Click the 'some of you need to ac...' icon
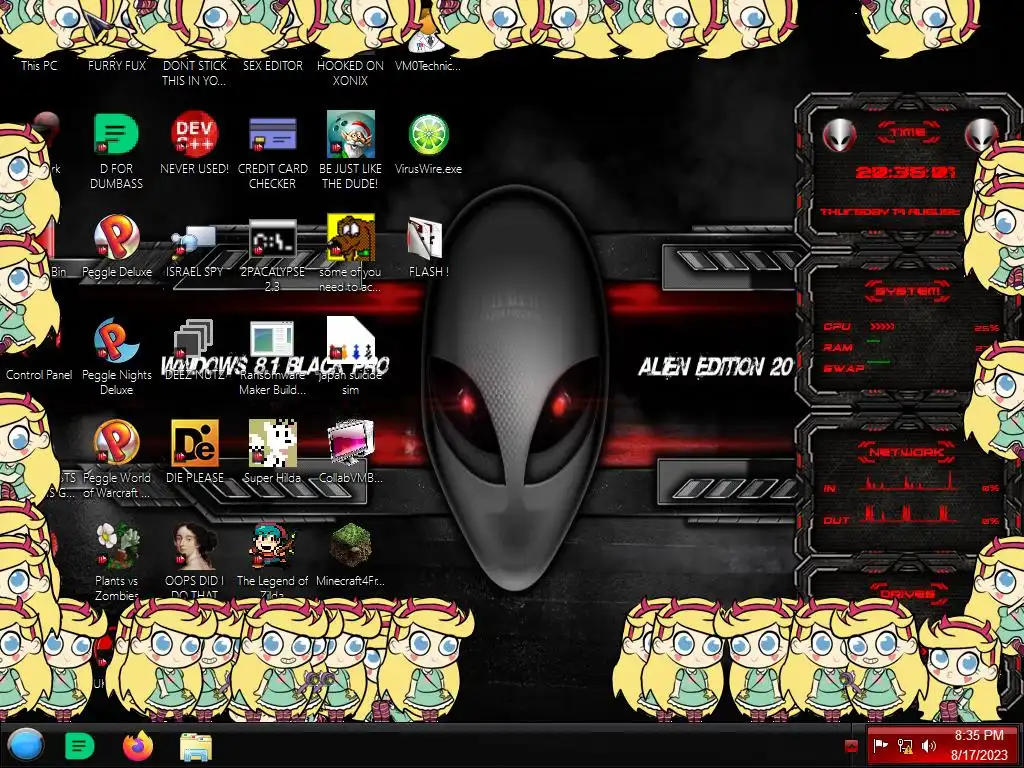1024x768 pixels. point(351,237)
